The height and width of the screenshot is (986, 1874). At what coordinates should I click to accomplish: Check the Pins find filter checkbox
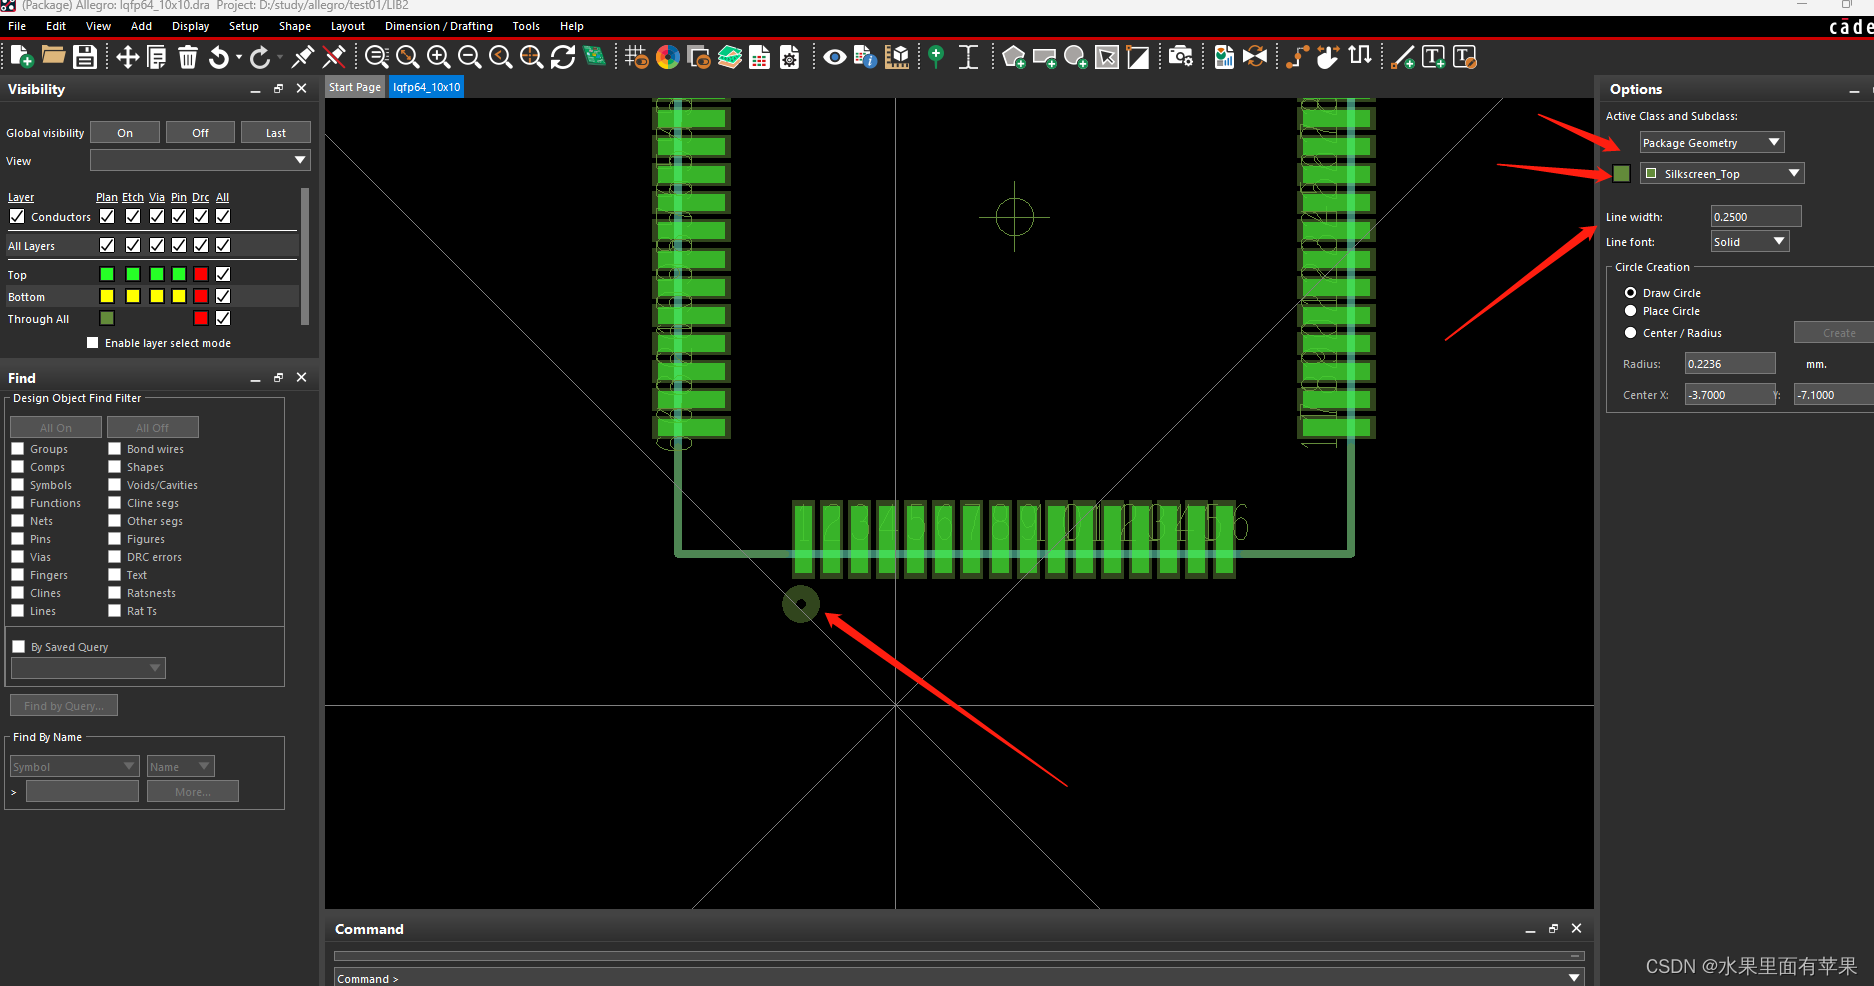pos(18,539)
